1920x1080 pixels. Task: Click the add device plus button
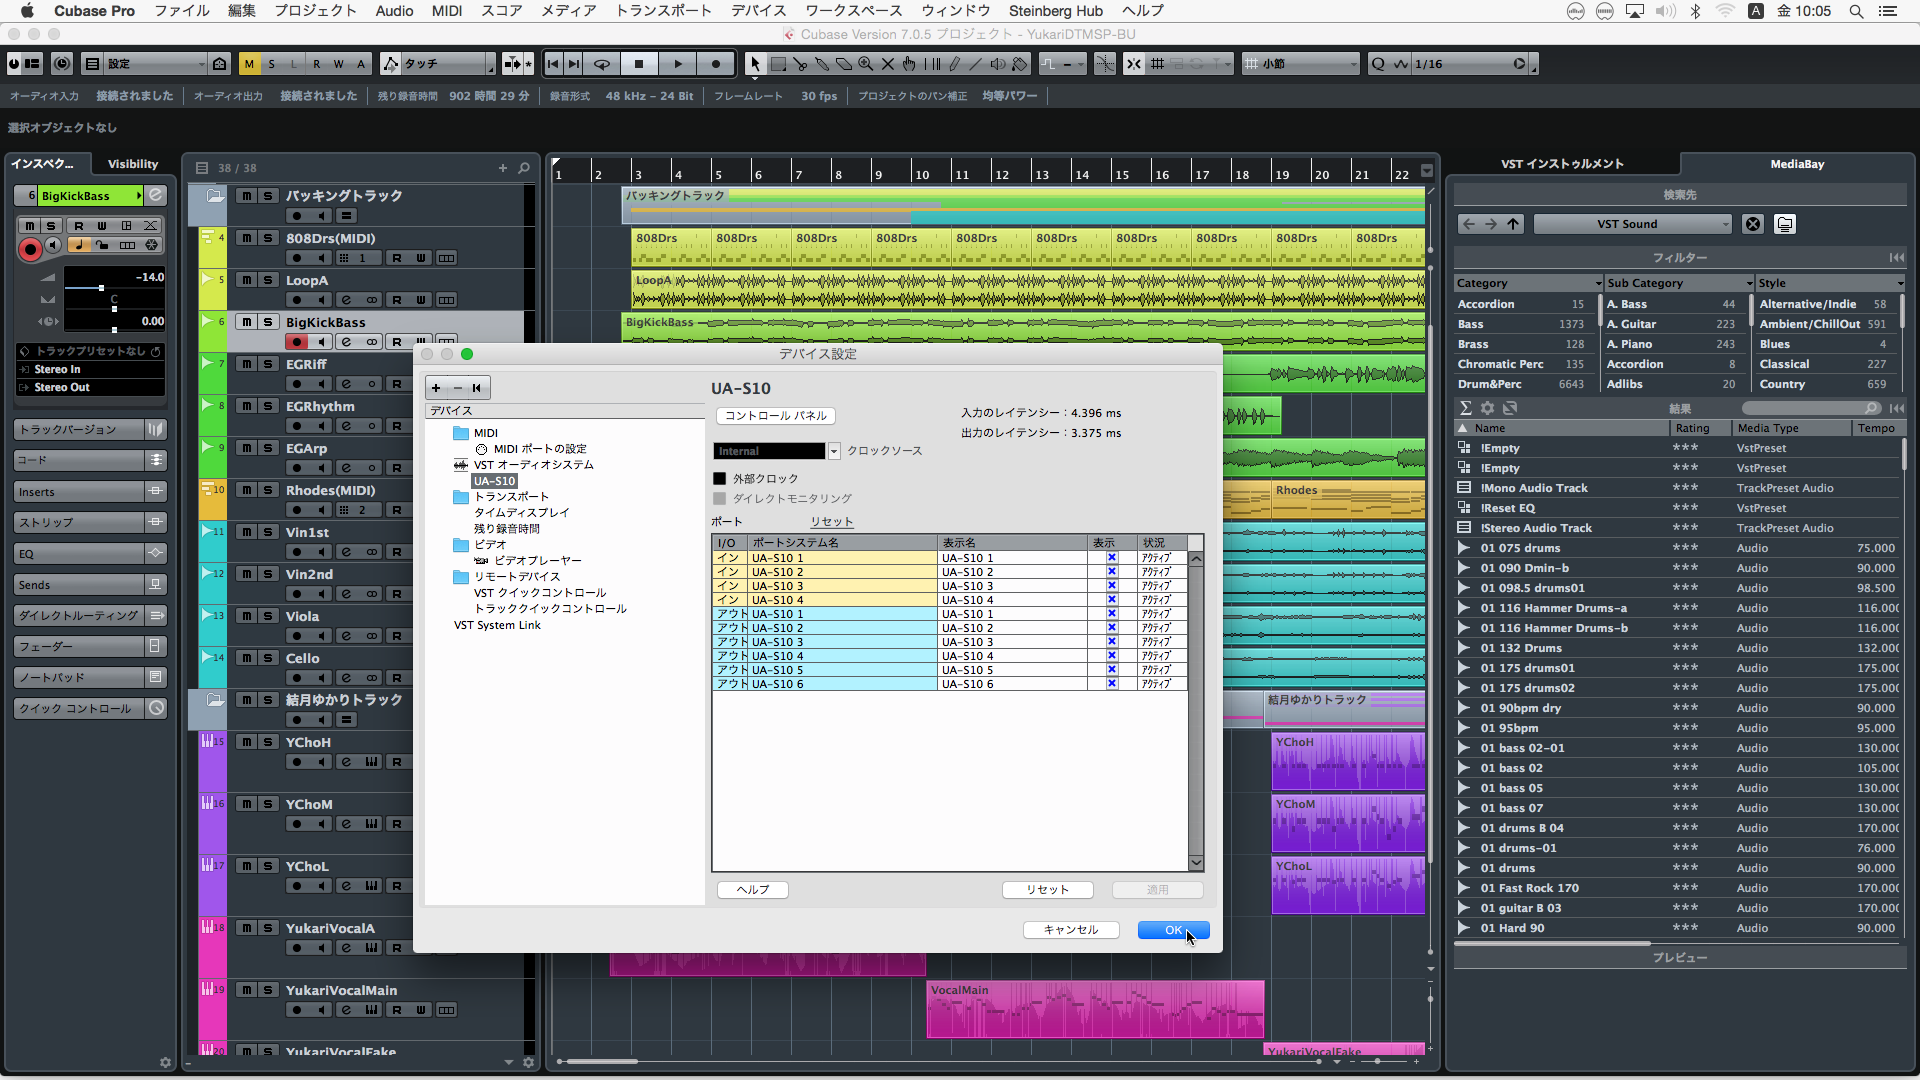click(436, 388)
